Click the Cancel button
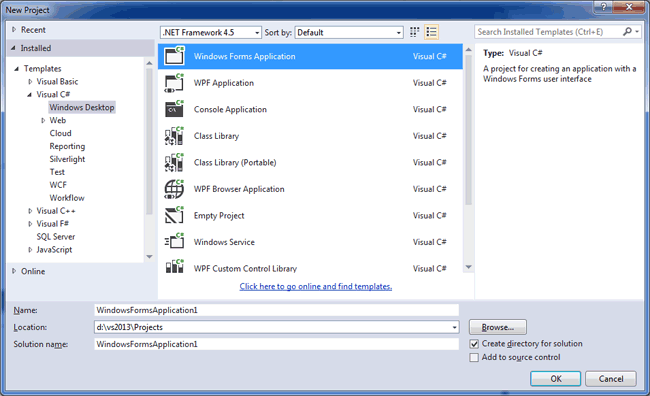The height and width of the screenshot is (396, 650). click(x=611, y=379)
